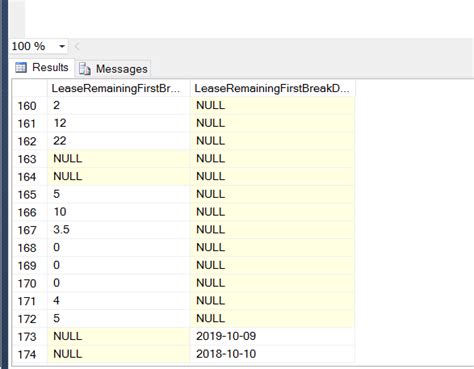Select all via grid top-left corner cell
Viewport: 474px width, 369px height.
[30, 88]
